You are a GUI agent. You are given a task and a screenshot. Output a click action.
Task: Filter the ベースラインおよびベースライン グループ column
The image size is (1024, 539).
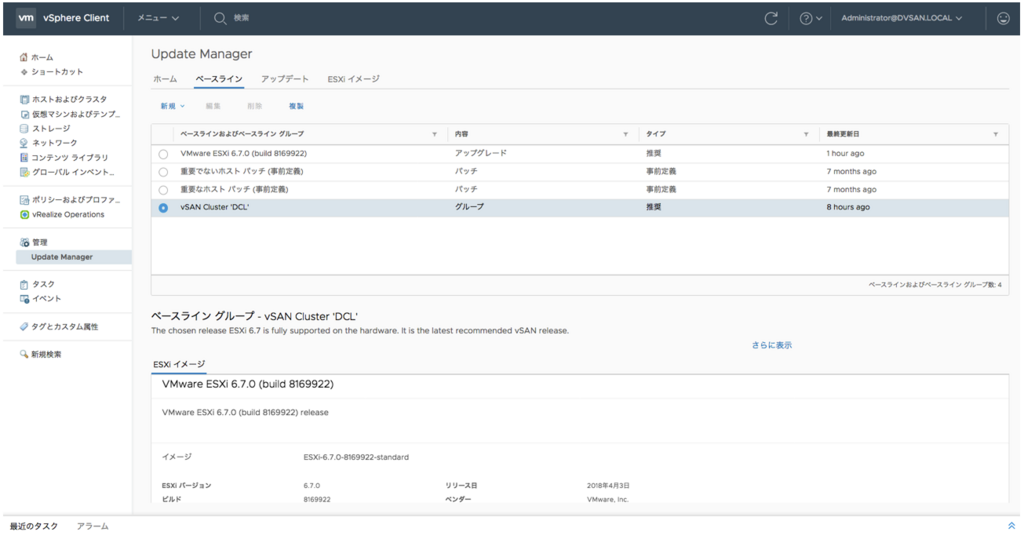(x=434, y=135)
